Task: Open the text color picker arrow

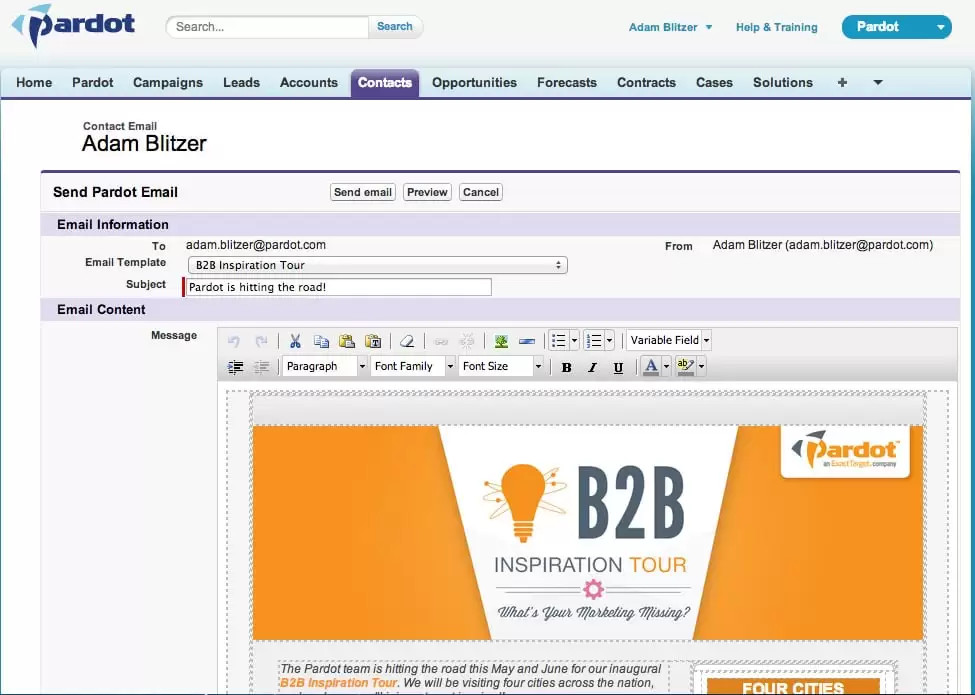Action: [666, 367]
